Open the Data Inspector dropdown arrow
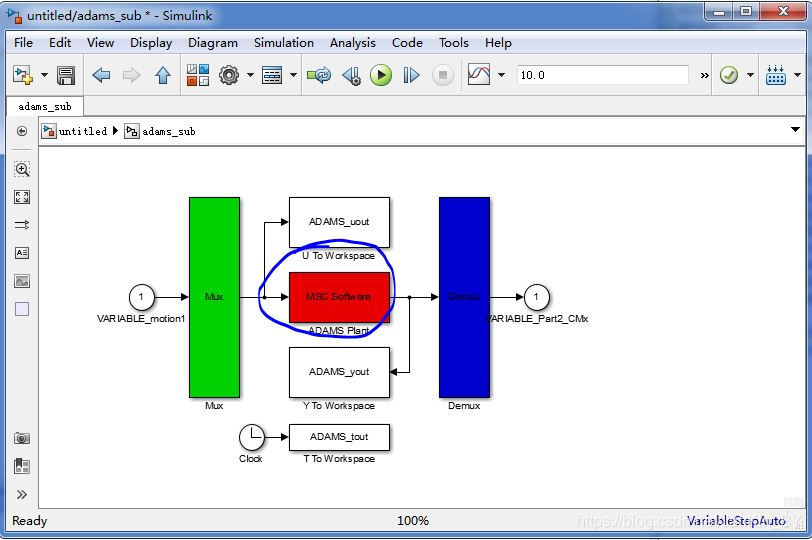Image resolution: width=812 pixels, height=540 pixels. pos(501,75)
